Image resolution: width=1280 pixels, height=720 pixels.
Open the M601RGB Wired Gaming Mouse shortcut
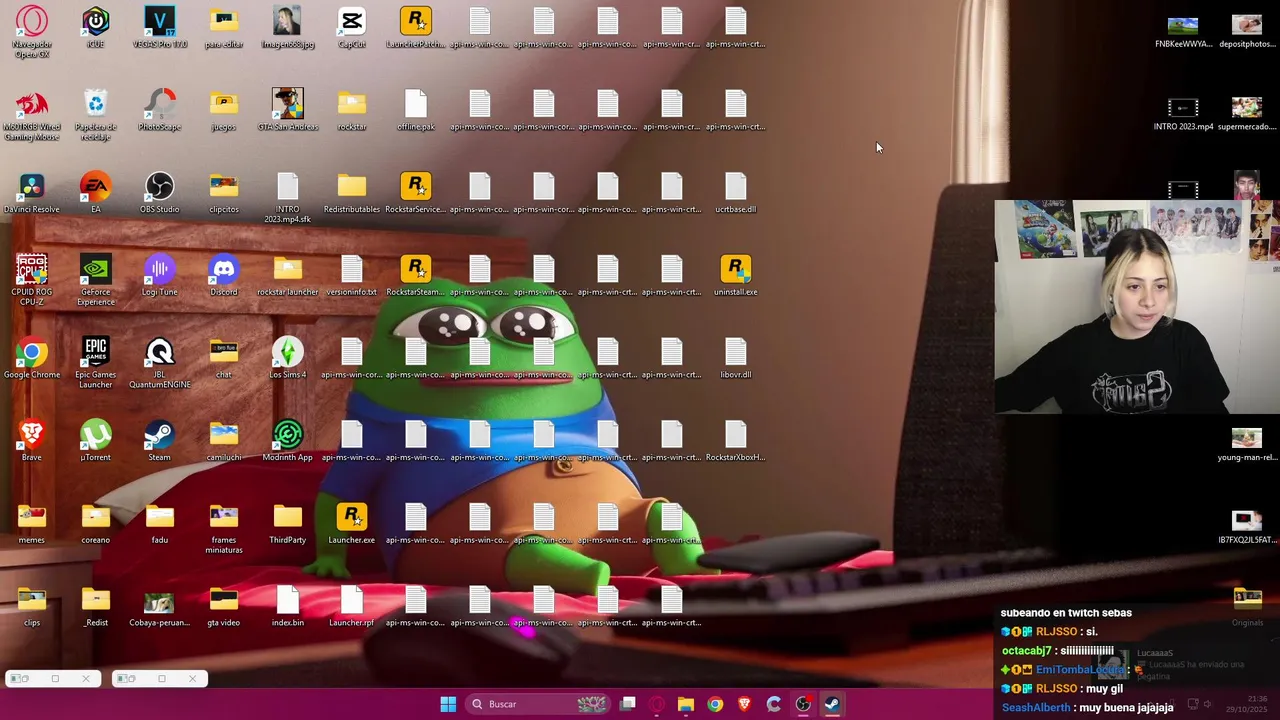coord(32,115)
